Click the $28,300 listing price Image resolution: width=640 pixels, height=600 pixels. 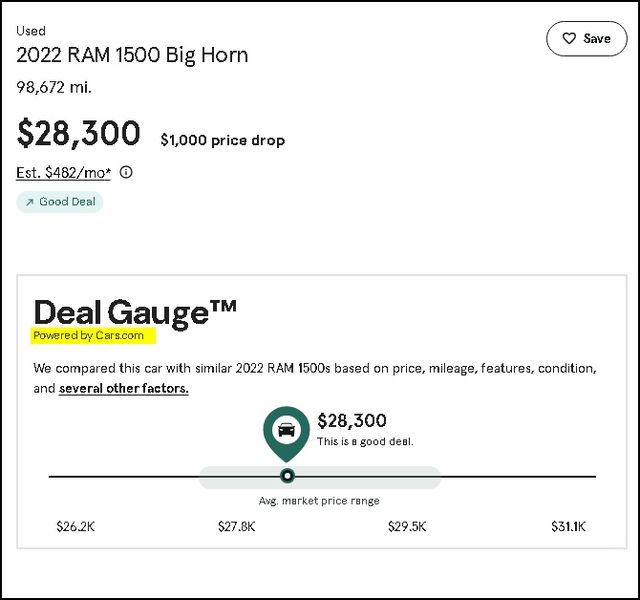78,133
